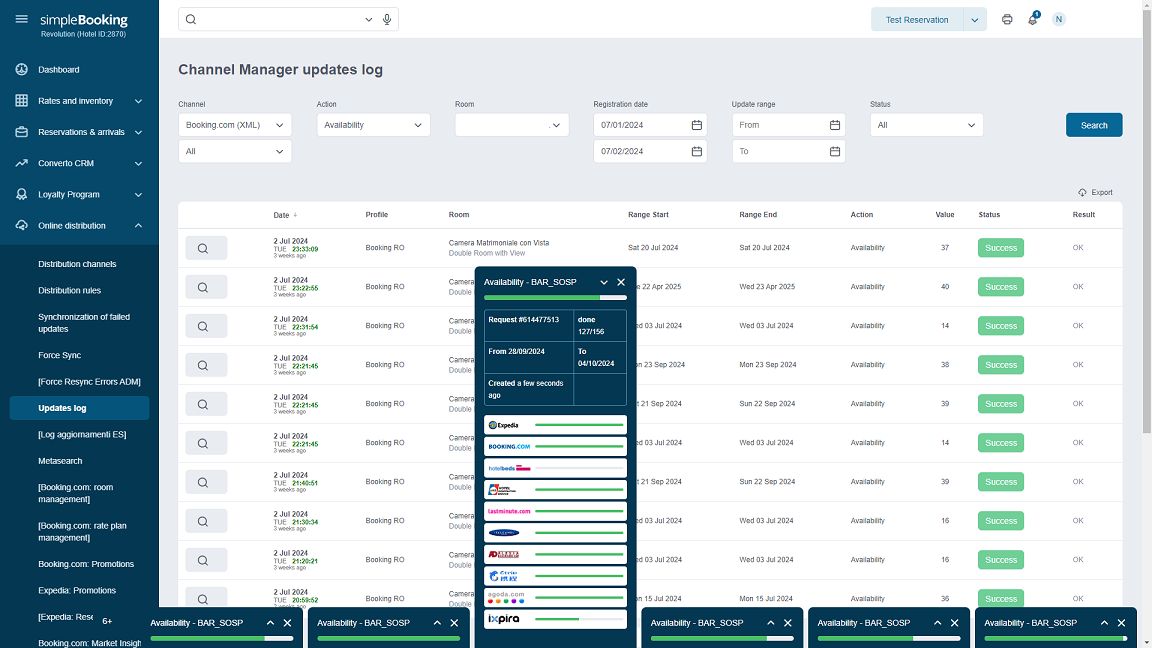This screenshot has width=1152, height=648.
Task: Click the agoda.com channel logo in popup
Action: click(506, 597)
